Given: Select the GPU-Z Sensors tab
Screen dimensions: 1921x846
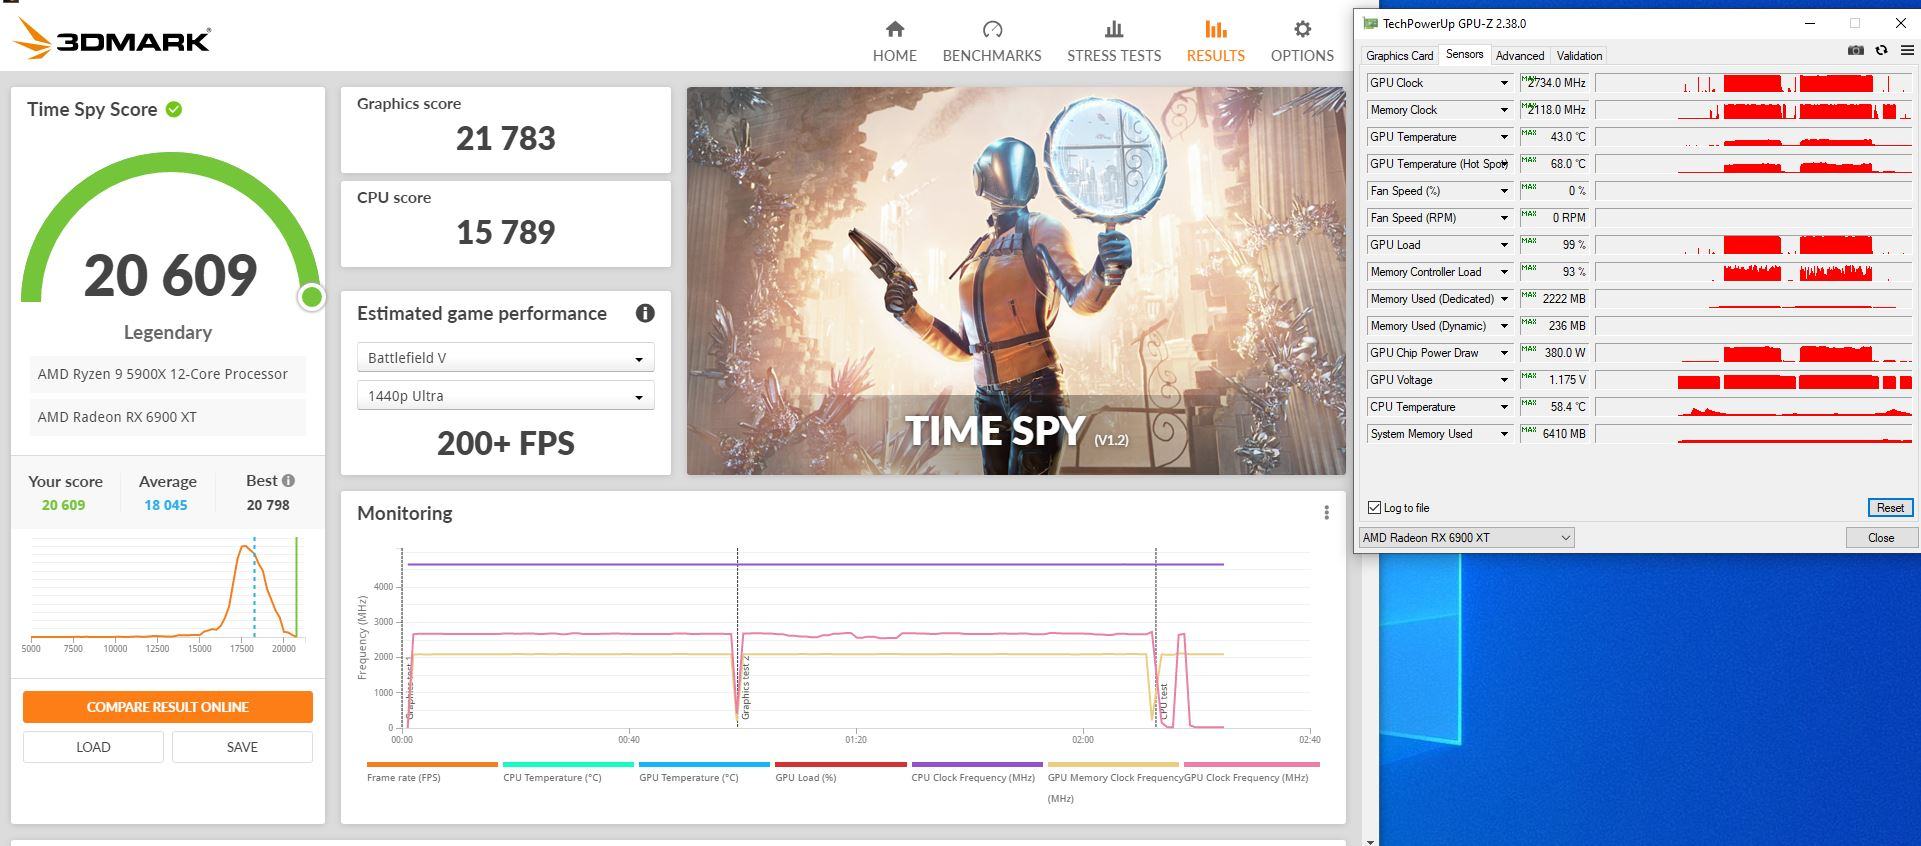Looking at the screenshot, I should pyautogui.click(x=1464, y=55).
